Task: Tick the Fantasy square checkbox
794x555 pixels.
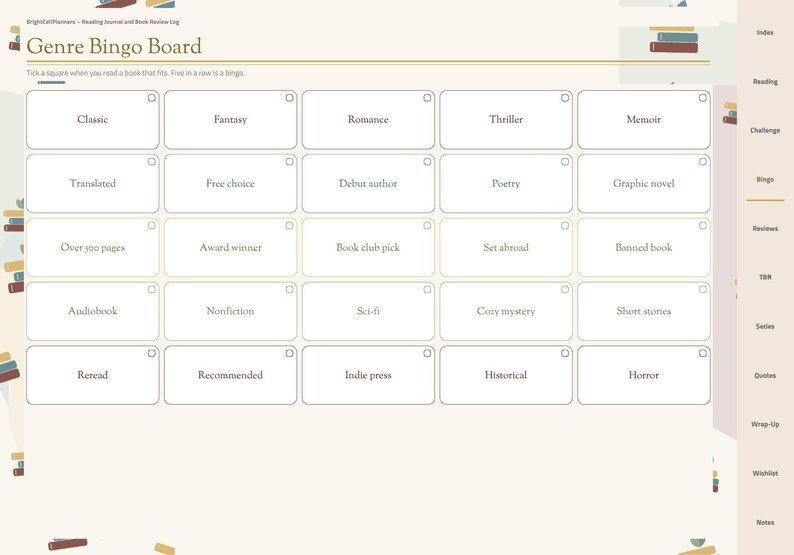Action: coord(289,98)
